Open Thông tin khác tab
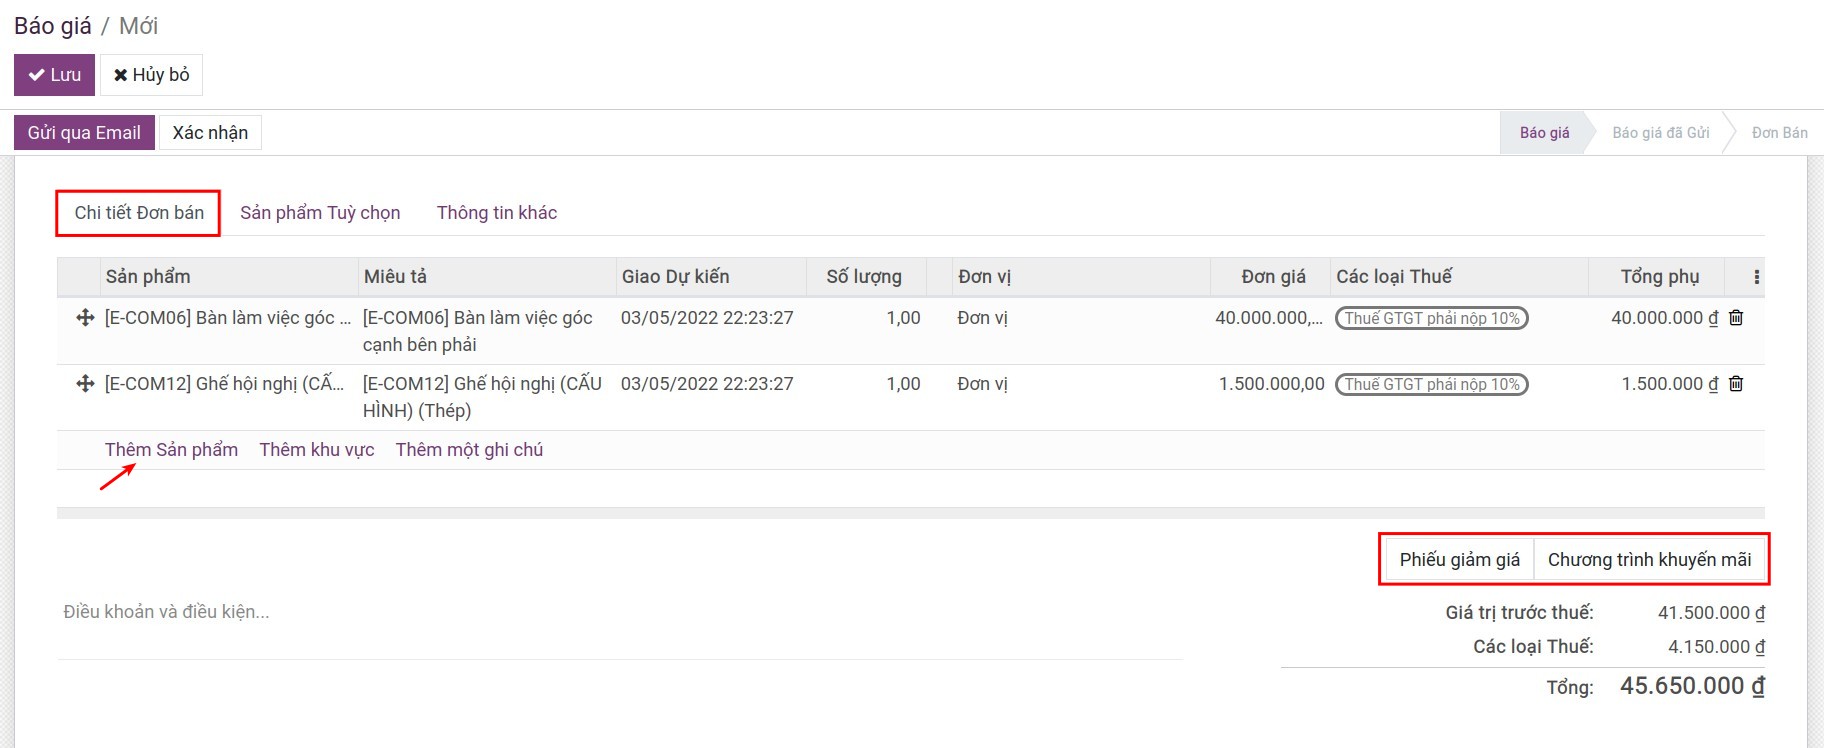The image size is (1824, 748). (x=497, y=213)
